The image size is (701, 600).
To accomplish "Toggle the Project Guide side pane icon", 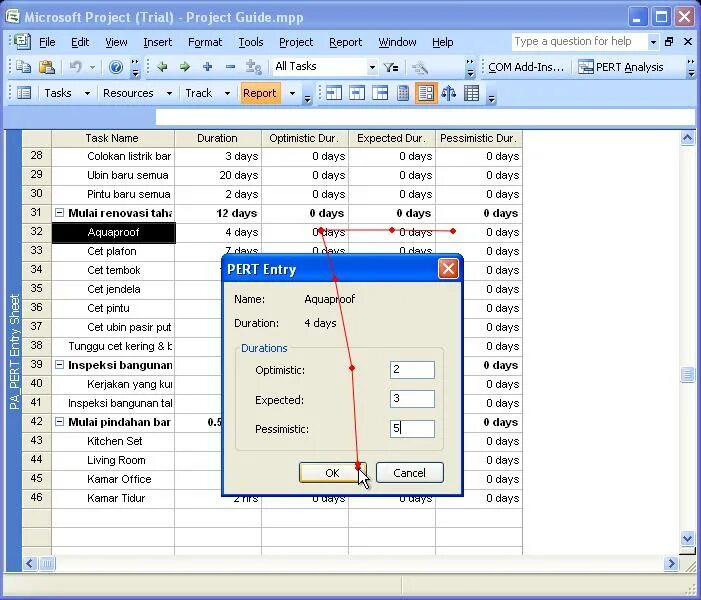I will 24,93.
